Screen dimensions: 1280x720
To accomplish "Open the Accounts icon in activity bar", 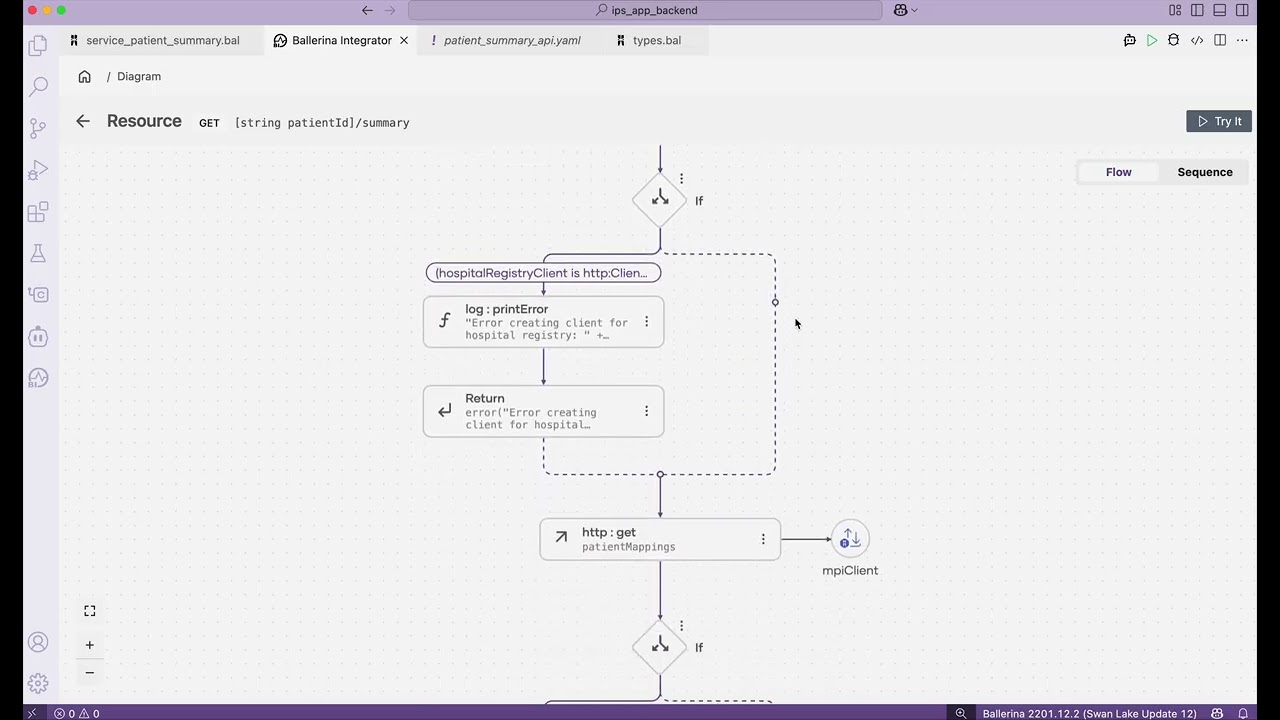I will [38, 642].
